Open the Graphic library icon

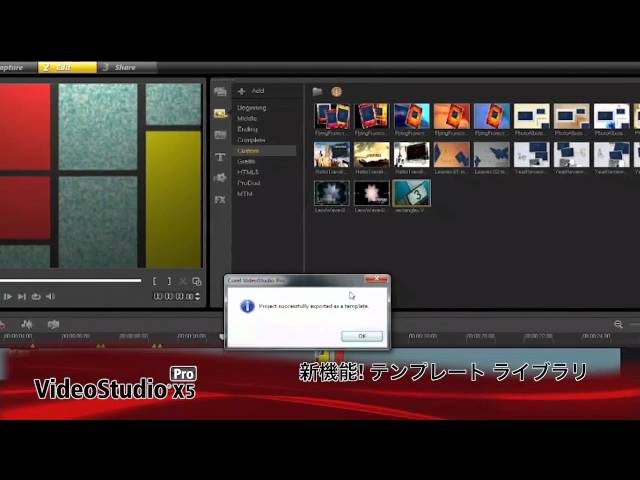220,178
